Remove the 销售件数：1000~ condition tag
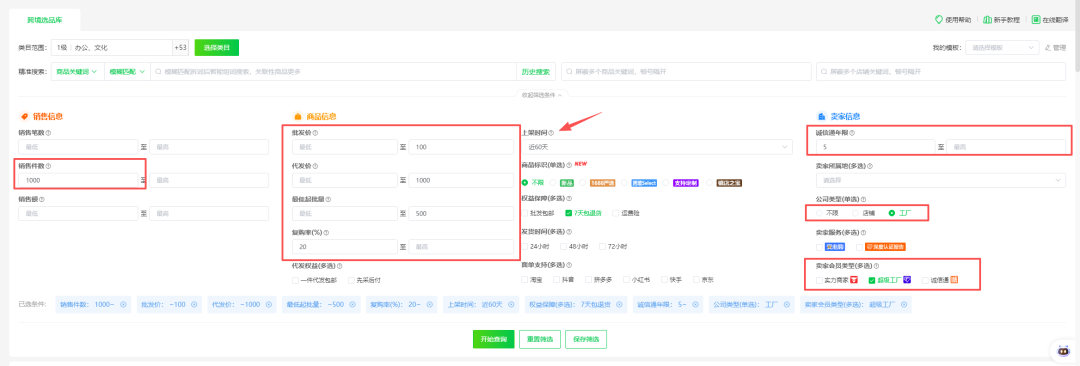 pos(123,304)
